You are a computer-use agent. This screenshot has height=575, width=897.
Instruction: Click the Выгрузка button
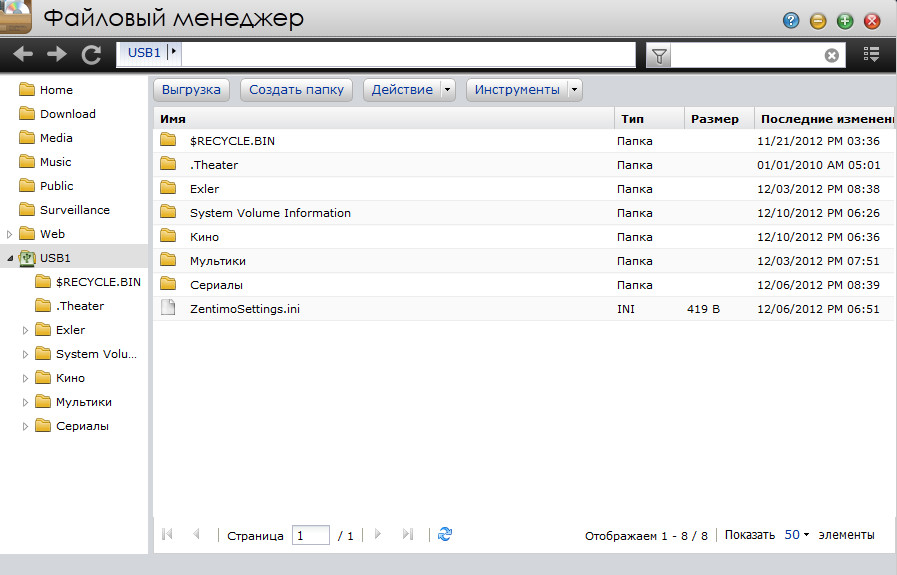point(191,90)
